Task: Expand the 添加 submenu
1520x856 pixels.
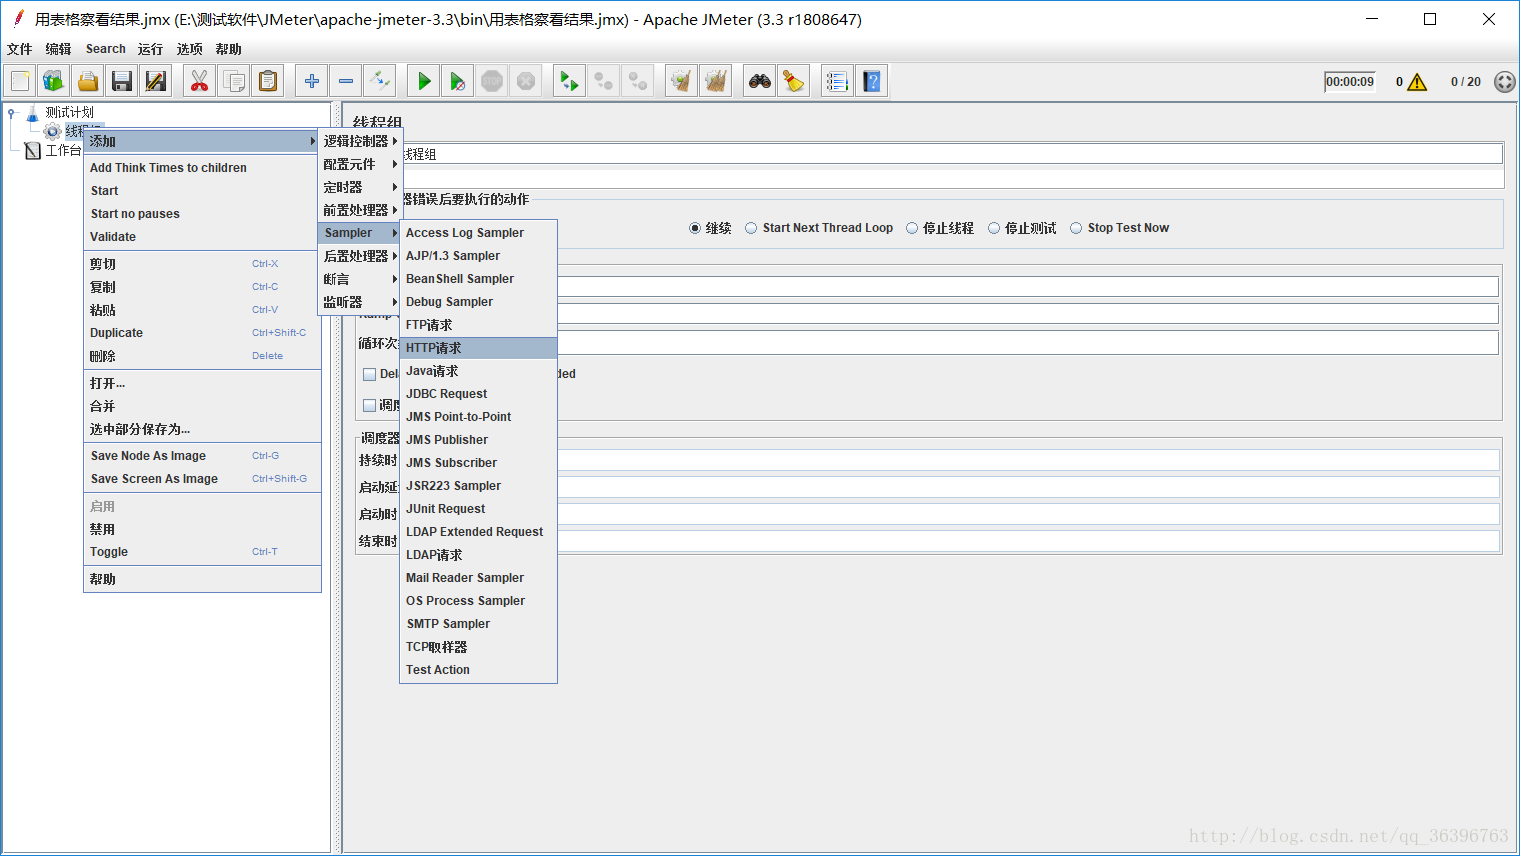Action: point(201,141)
